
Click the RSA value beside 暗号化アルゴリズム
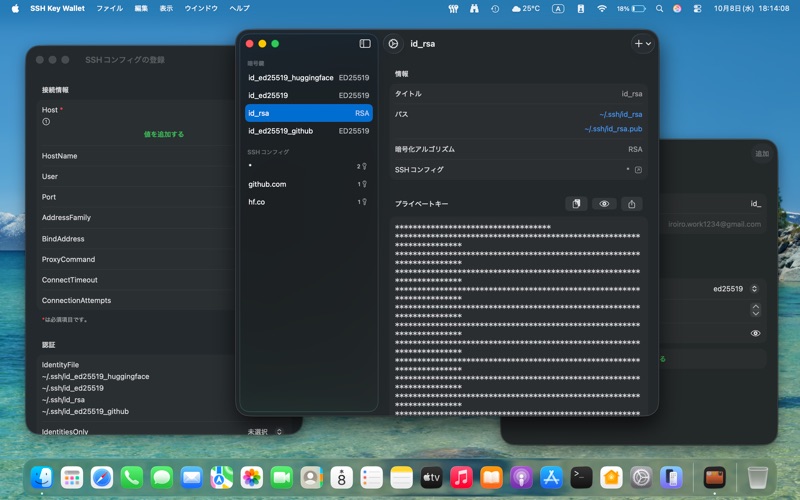click(x=635, y=149)
